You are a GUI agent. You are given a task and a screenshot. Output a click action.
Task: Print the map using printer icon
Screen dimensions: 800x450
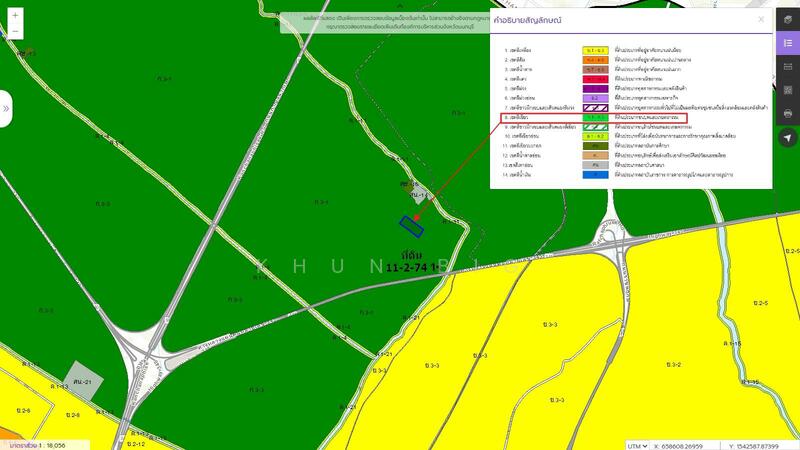[787, 114]
